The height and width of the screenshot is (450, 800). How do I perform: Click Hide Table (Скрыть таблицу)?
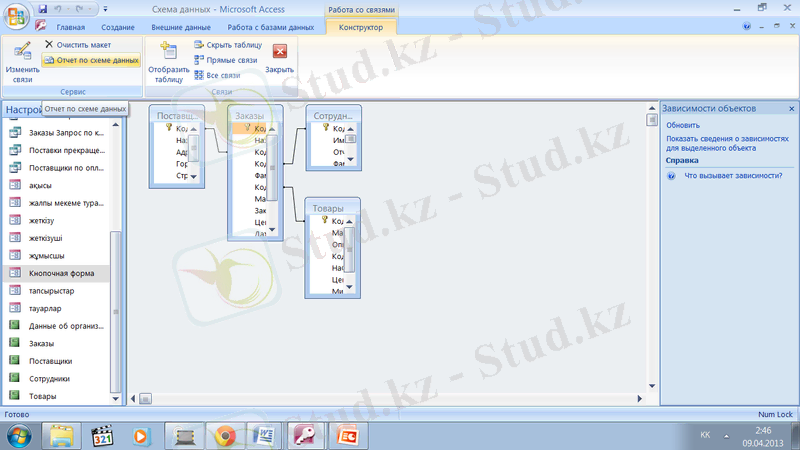pyautogui.click(x=228, y=45)
